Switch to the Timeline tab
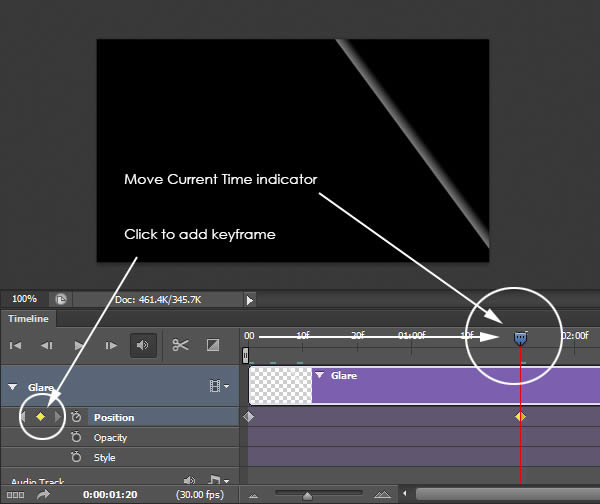This screenshot has height=504, width=600. tap(28, 319)
